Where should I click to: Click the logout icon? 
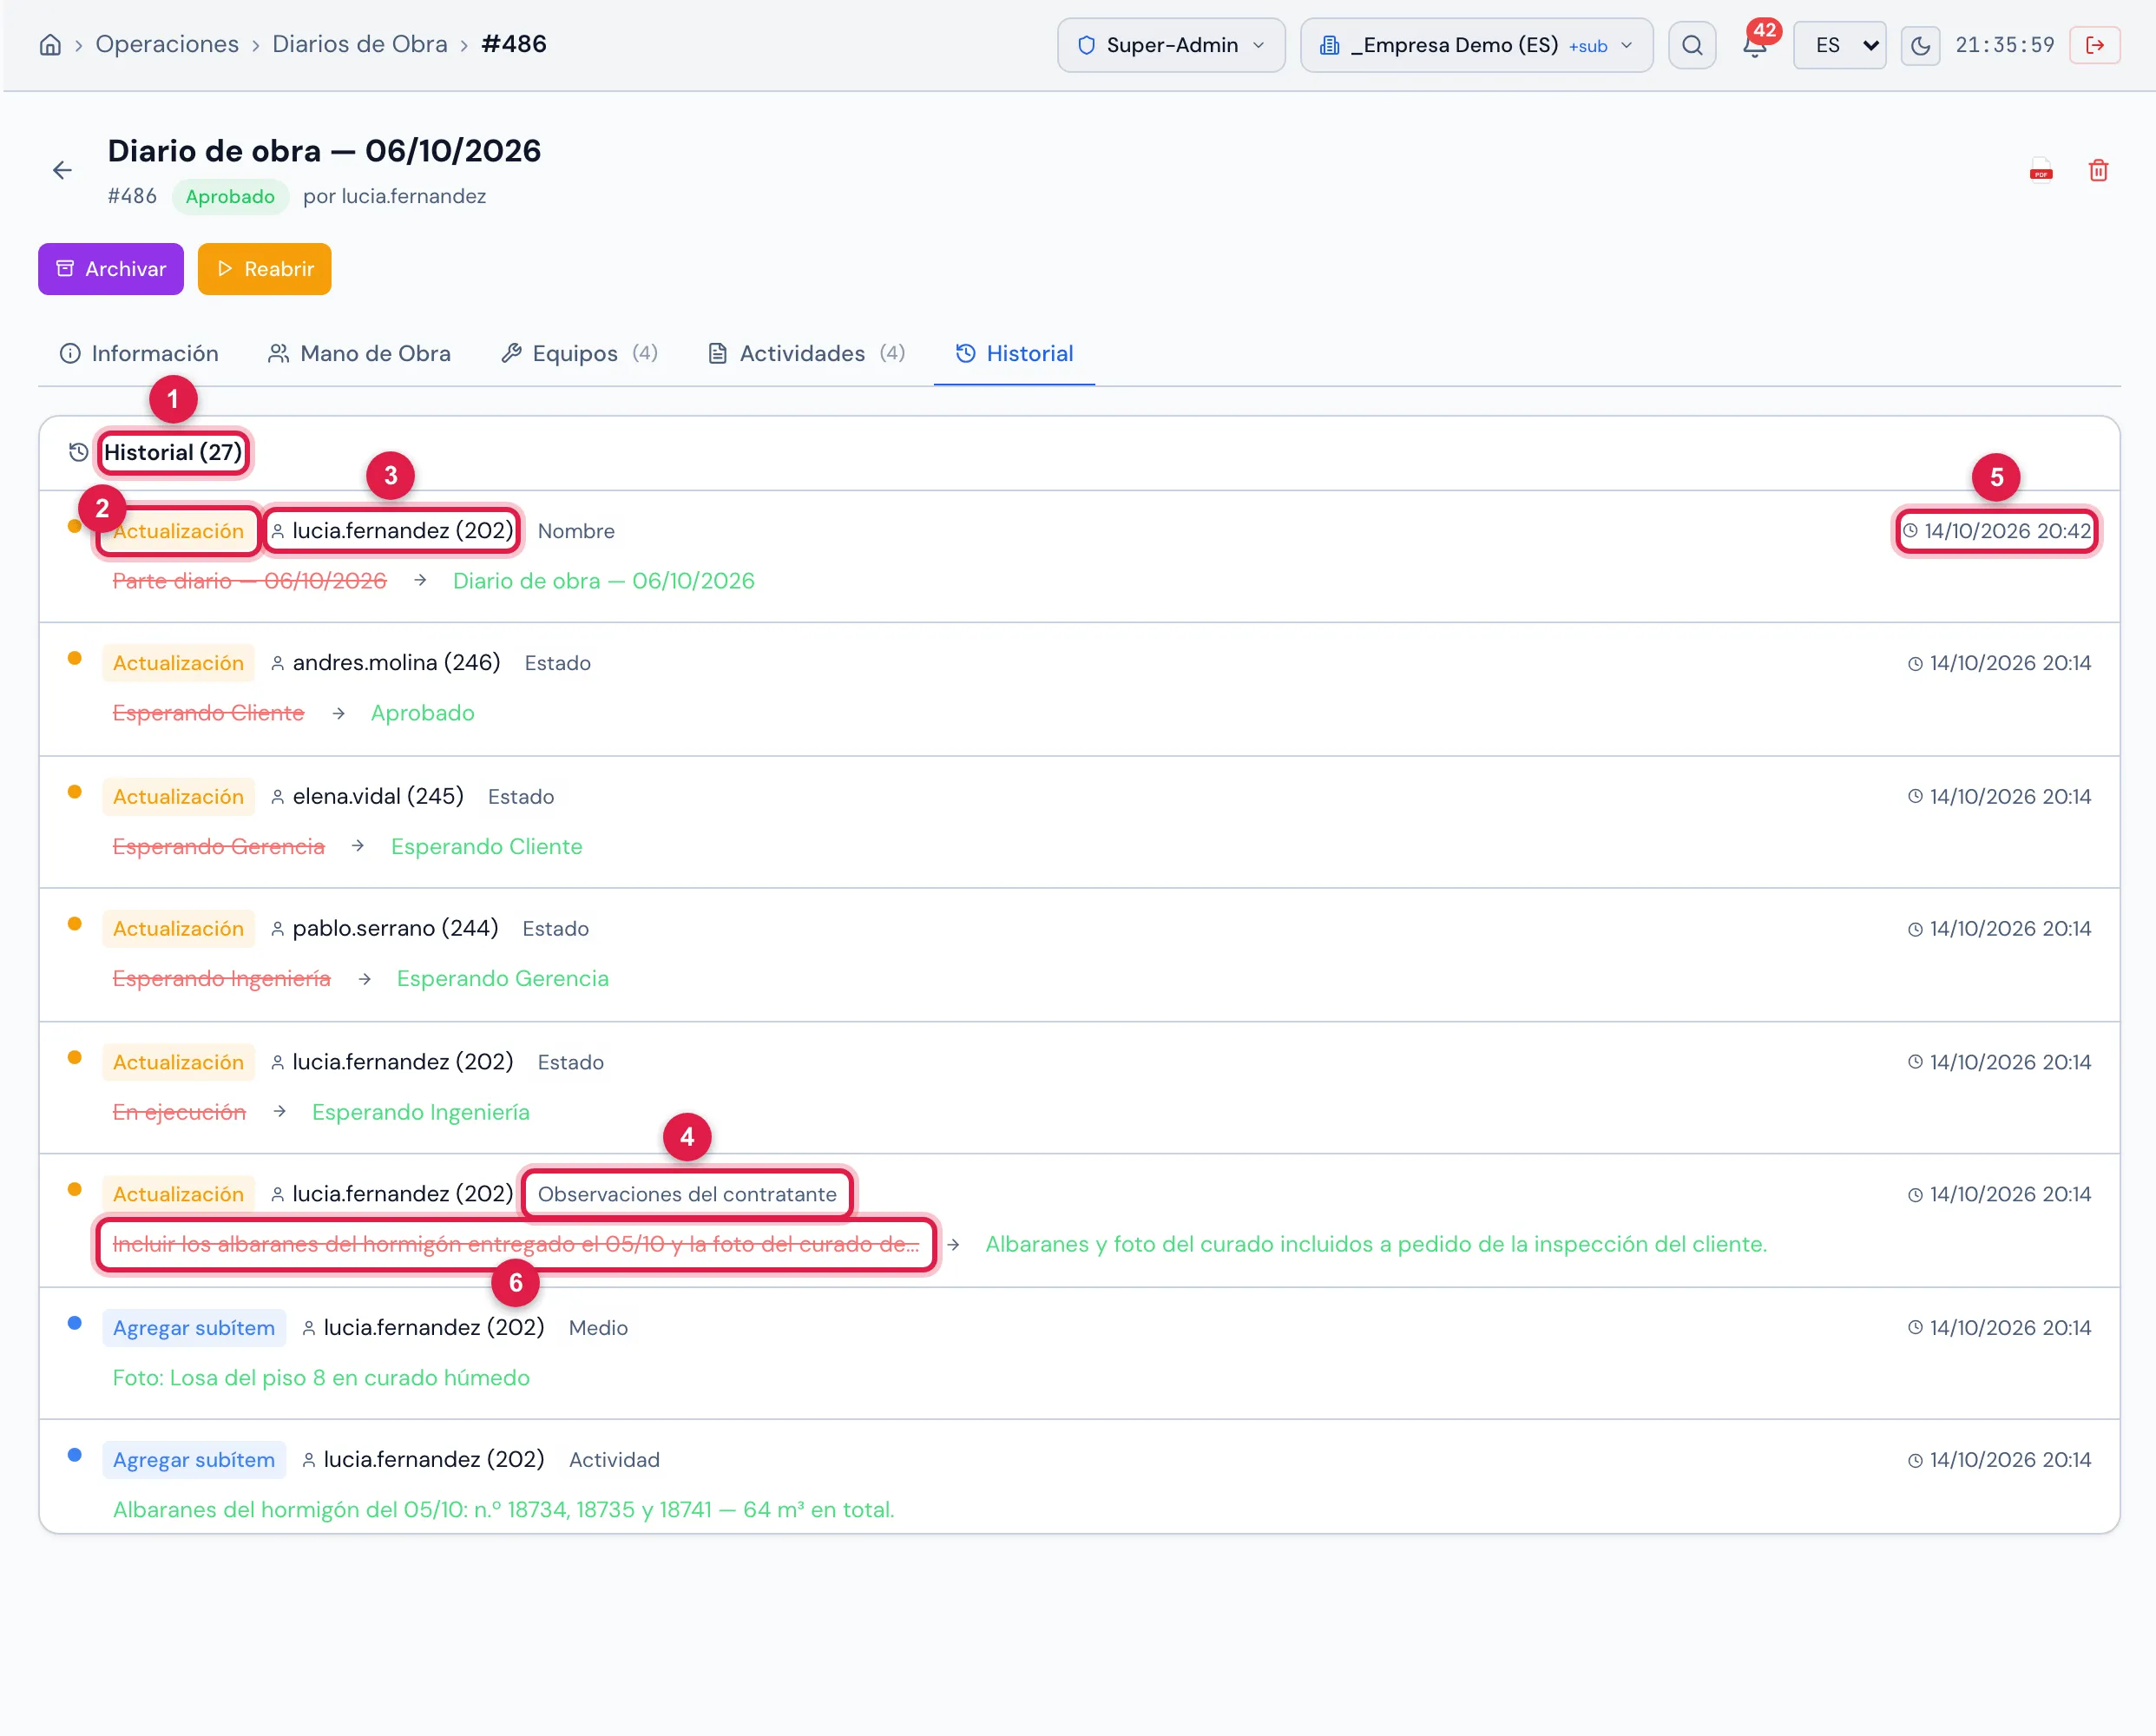click(x=2095, y=45)
